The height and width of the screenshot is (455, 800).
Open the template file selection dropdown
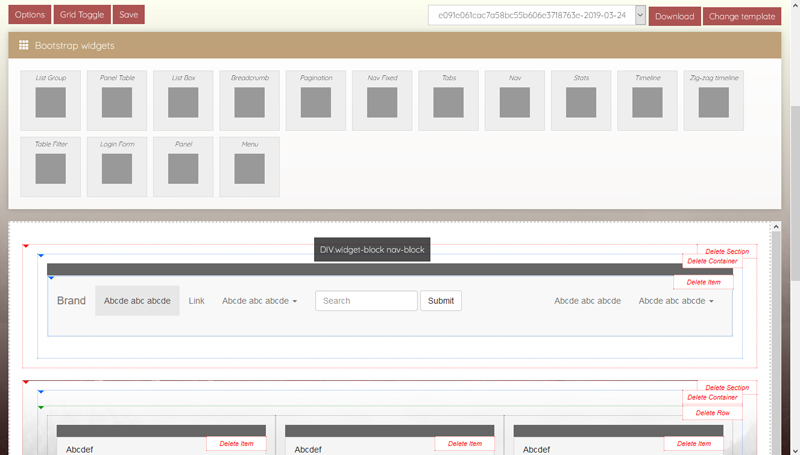click(537, 16)
